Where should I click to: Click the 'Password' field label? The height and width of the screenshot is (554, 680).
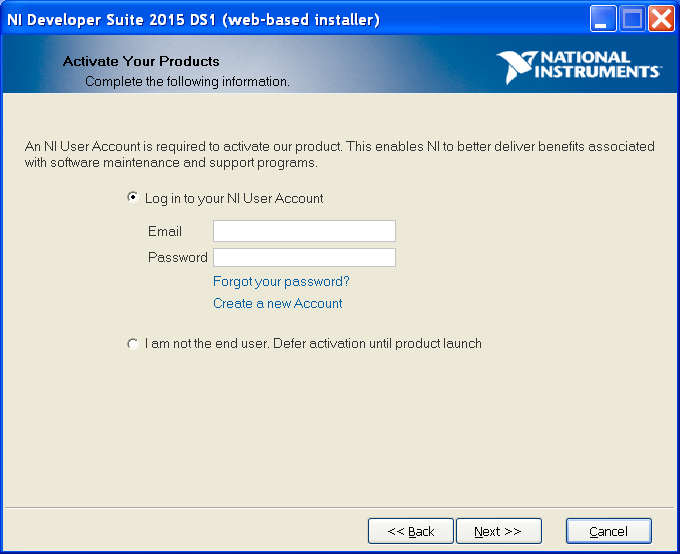click(x=178, y=257)
